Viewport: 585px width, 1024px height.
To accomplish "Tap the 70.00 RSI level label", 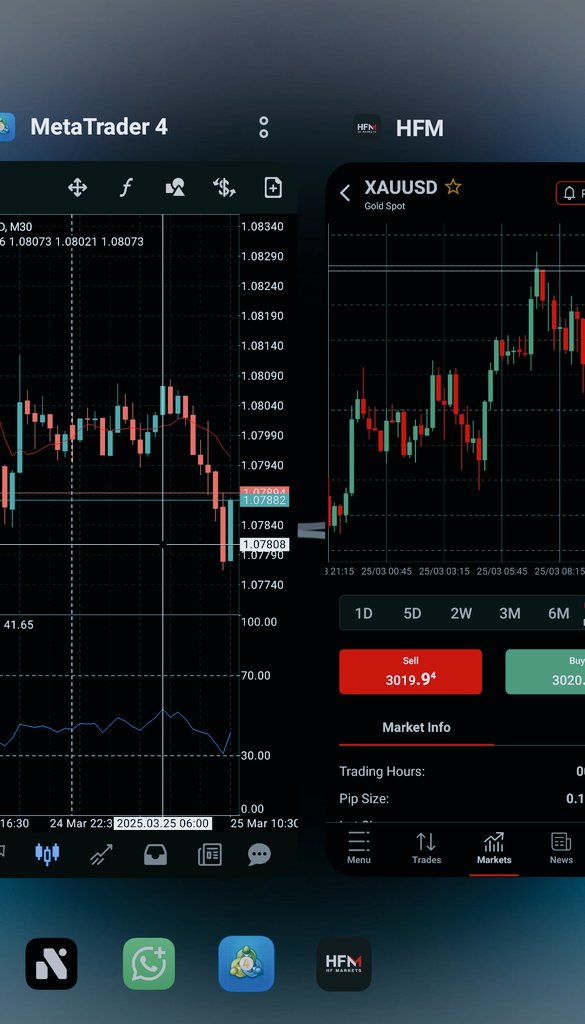I will tap(255, 675).
